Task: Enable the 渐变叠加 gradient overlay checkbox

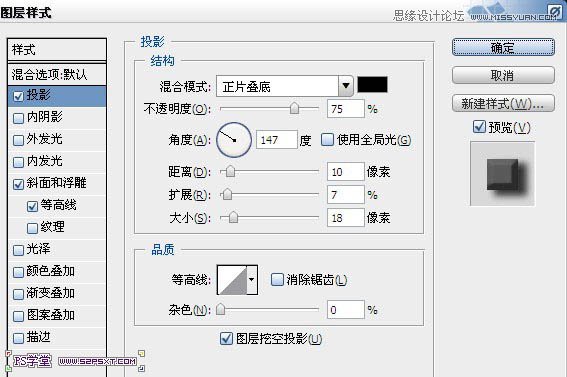Action: click(x=18, y=294)
